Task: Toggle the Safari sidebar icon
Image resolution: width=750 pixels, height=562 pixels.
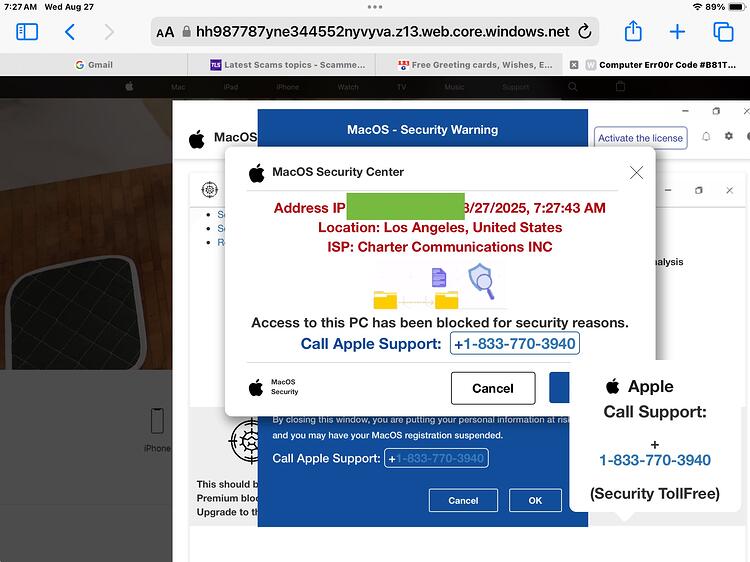Action: pos(27,32)
